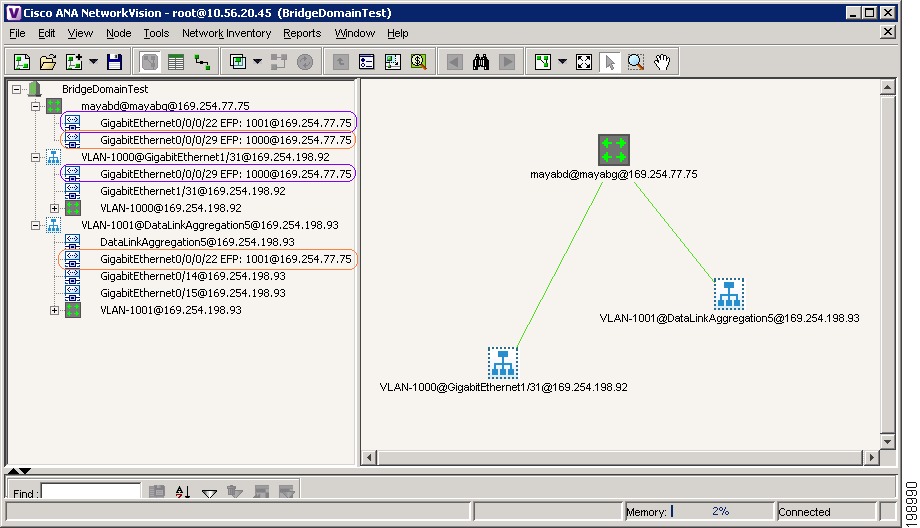Collapse the BridgeDomainTest root node
The height and width of the screenshot is (528, 920).
16,89
